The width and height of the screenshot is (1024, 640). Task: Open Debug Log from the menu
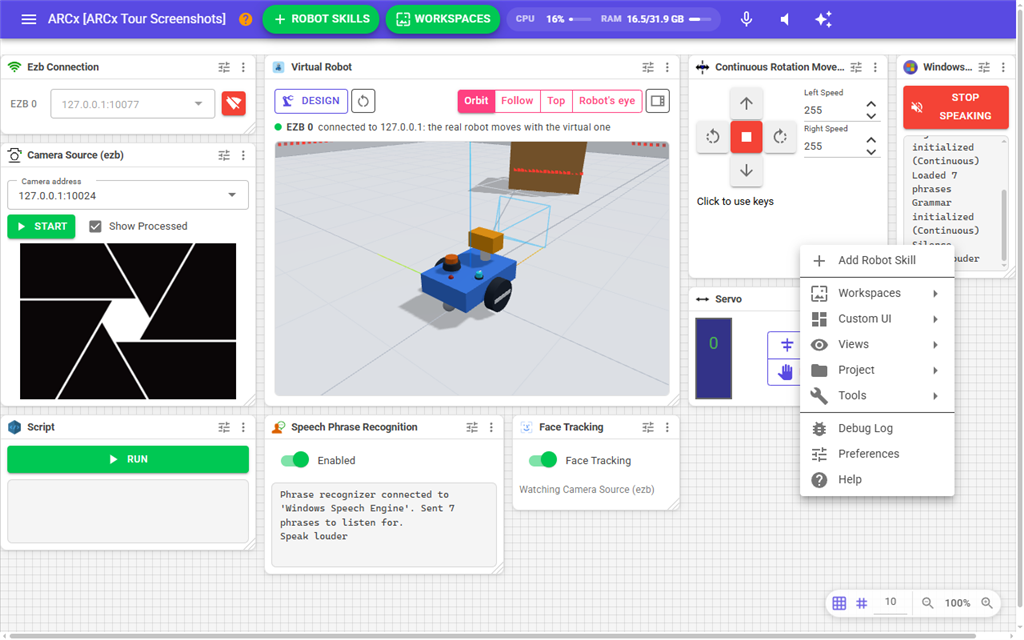pyautogui.click(x=877, y=428)
